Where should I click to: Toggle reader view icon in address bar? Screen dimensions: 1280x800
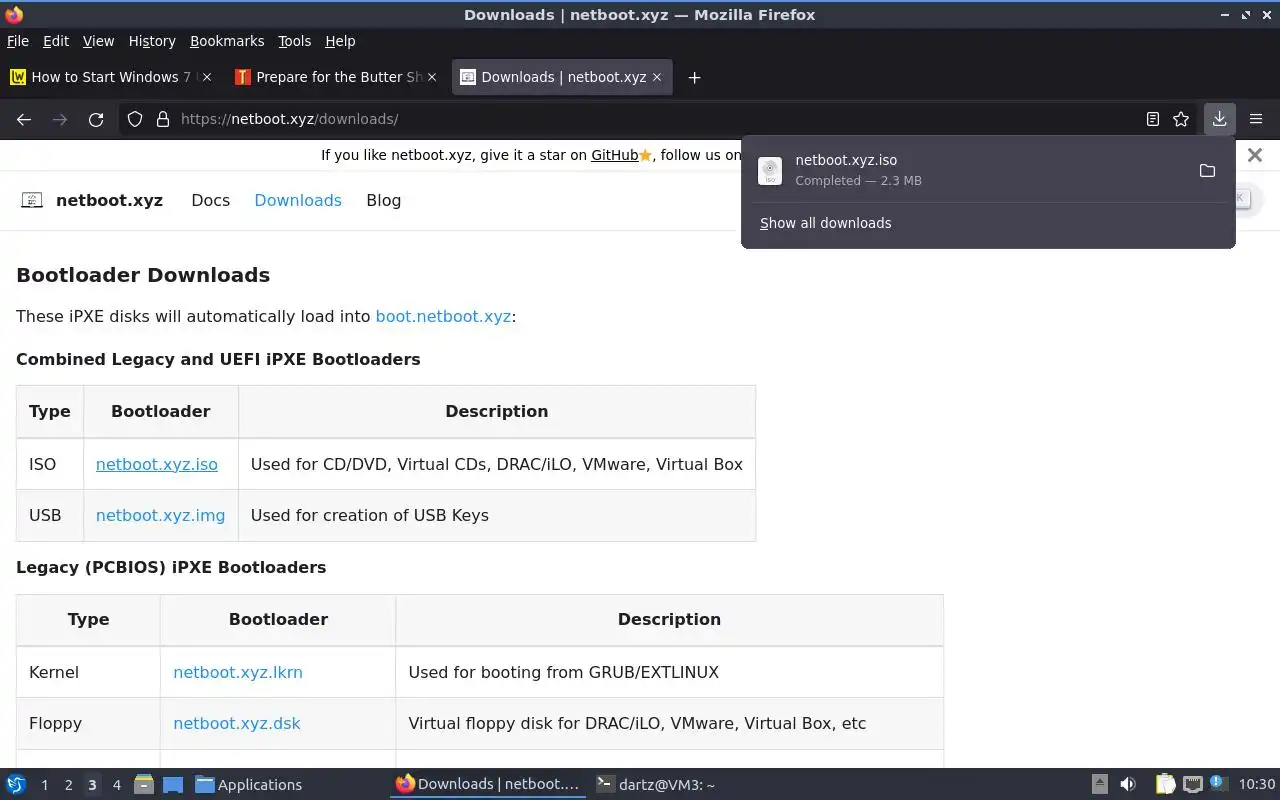1153,119
